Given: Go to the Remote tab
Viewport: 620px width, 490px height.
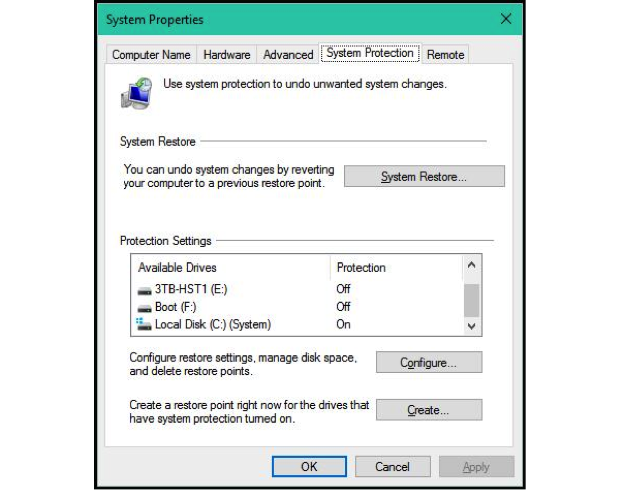Looking at the screenshot, I should pos(445,55).
